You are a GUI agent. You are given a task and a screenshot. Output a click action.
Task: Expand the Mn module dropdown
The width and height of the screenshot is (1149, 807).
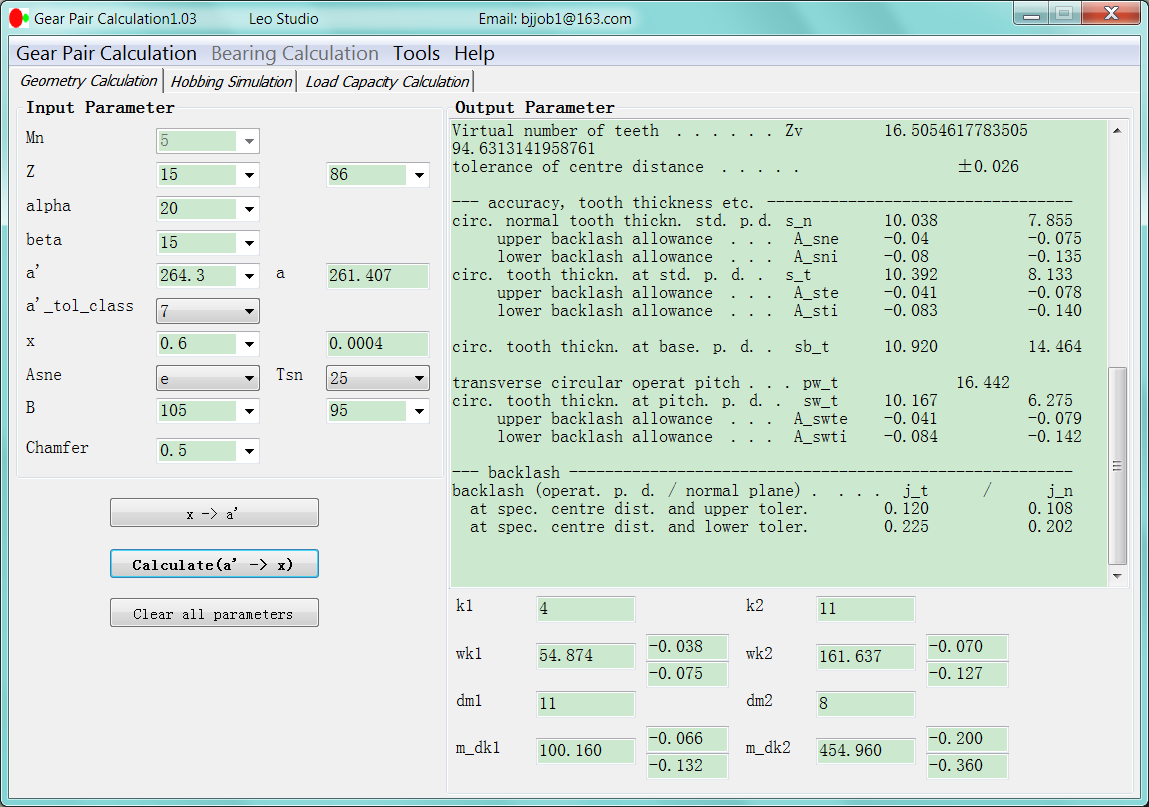pos(249,141)
